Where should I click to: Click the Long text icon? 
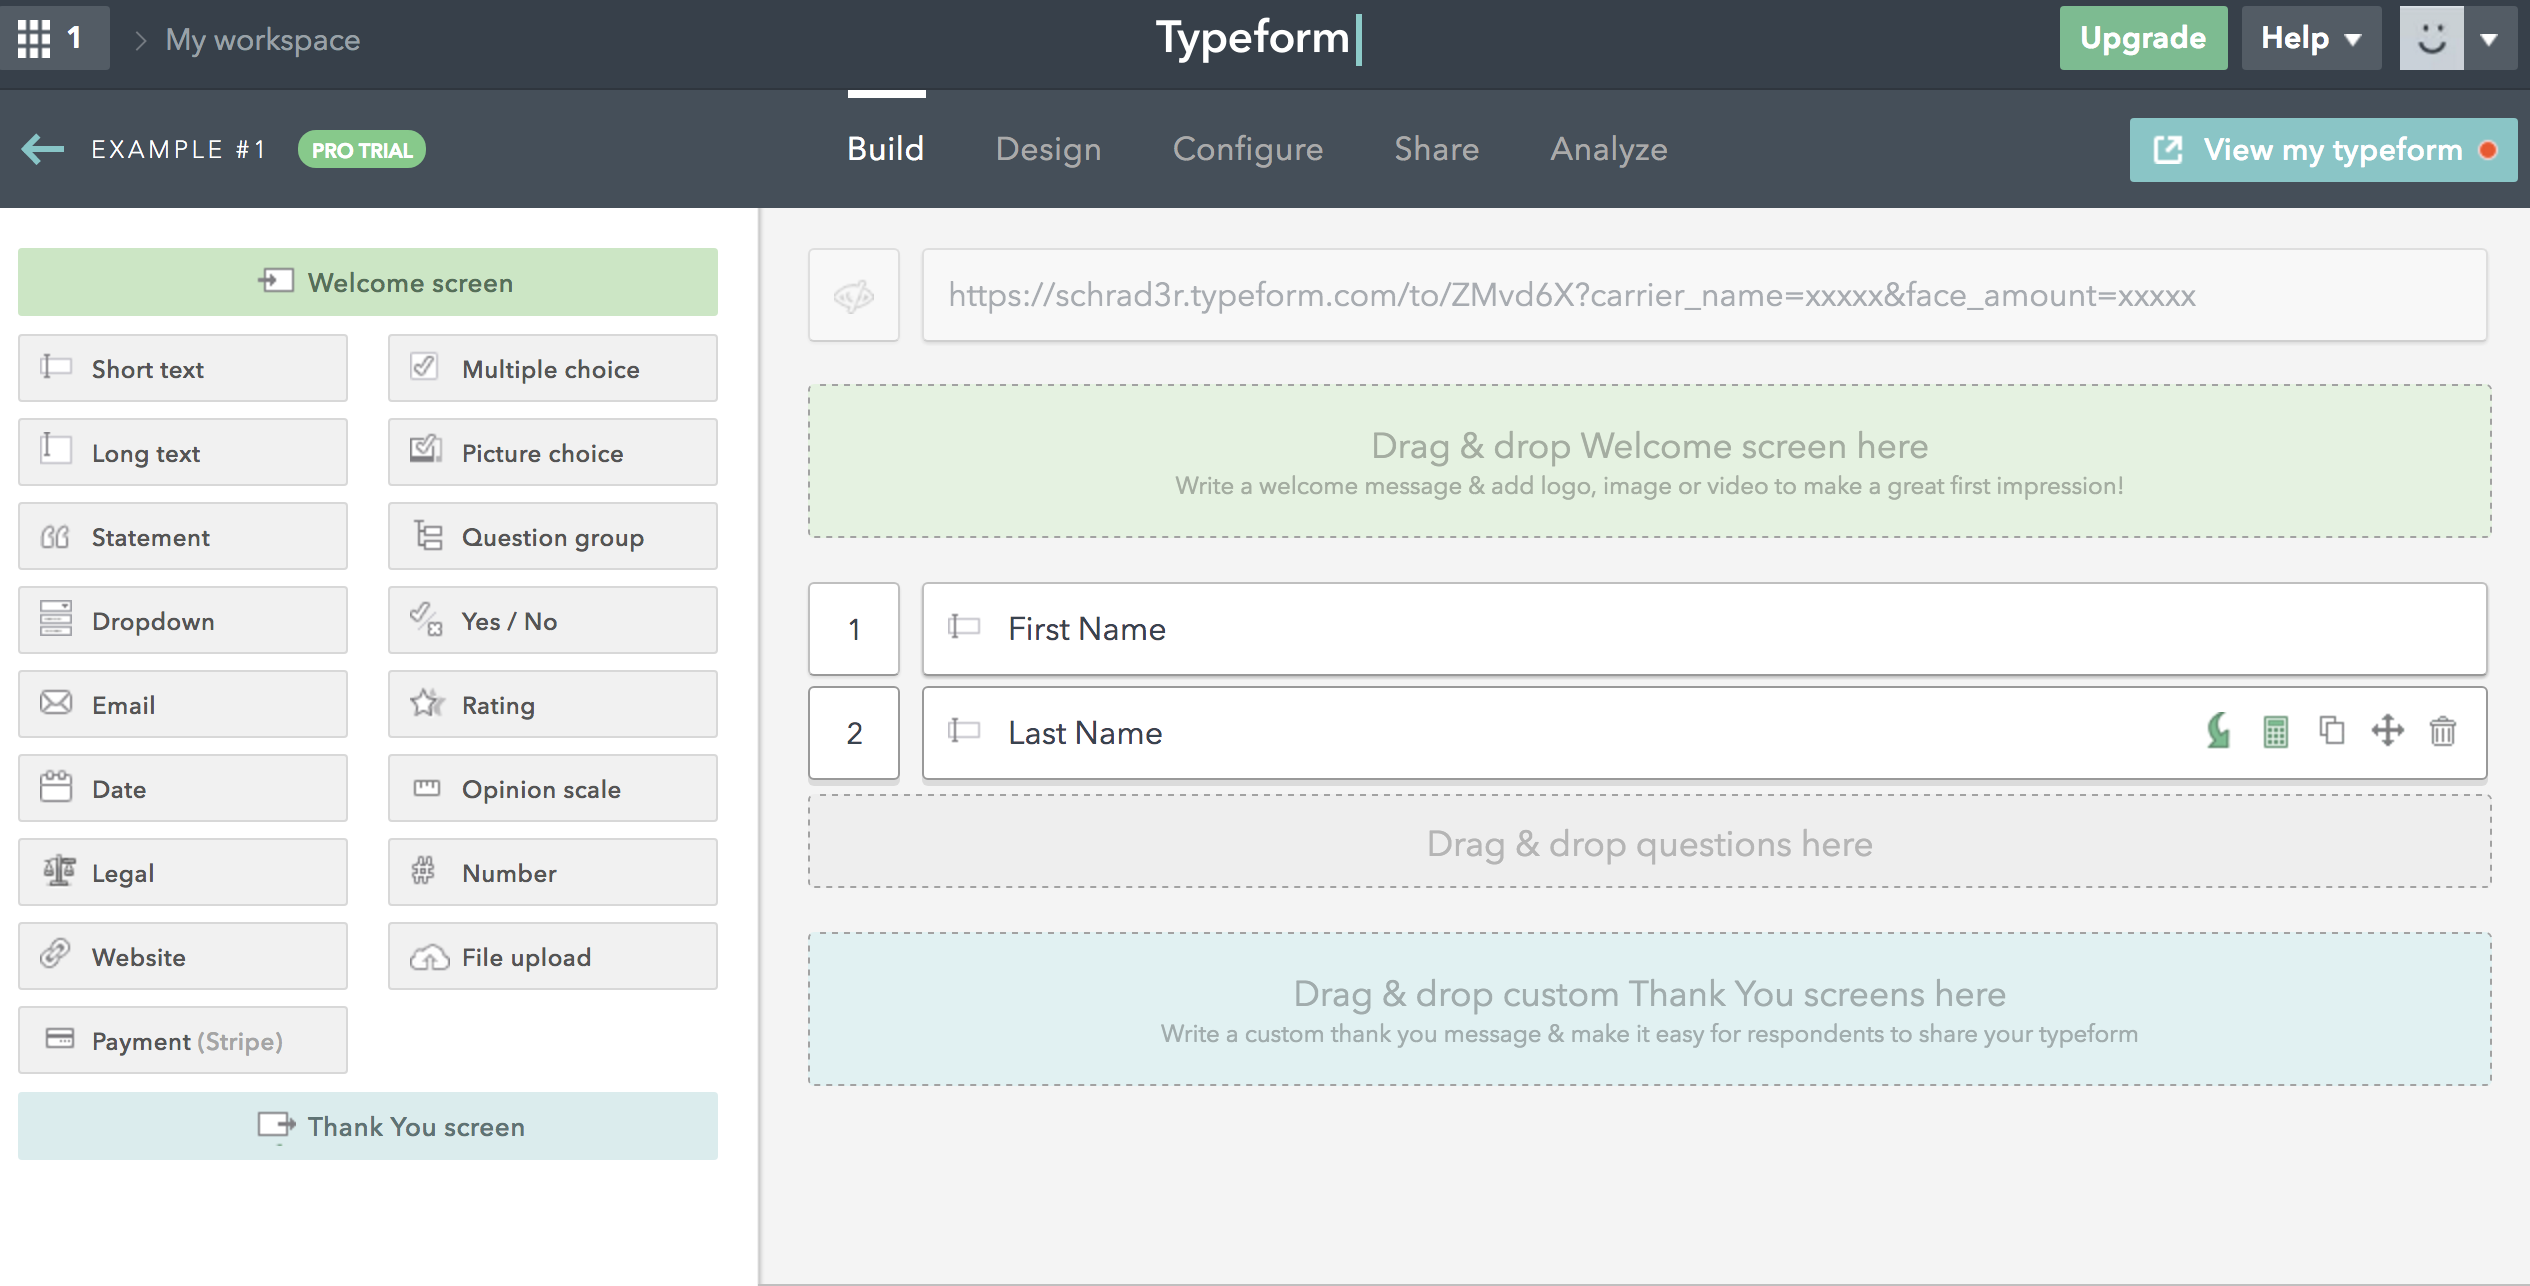pos(56,449)
